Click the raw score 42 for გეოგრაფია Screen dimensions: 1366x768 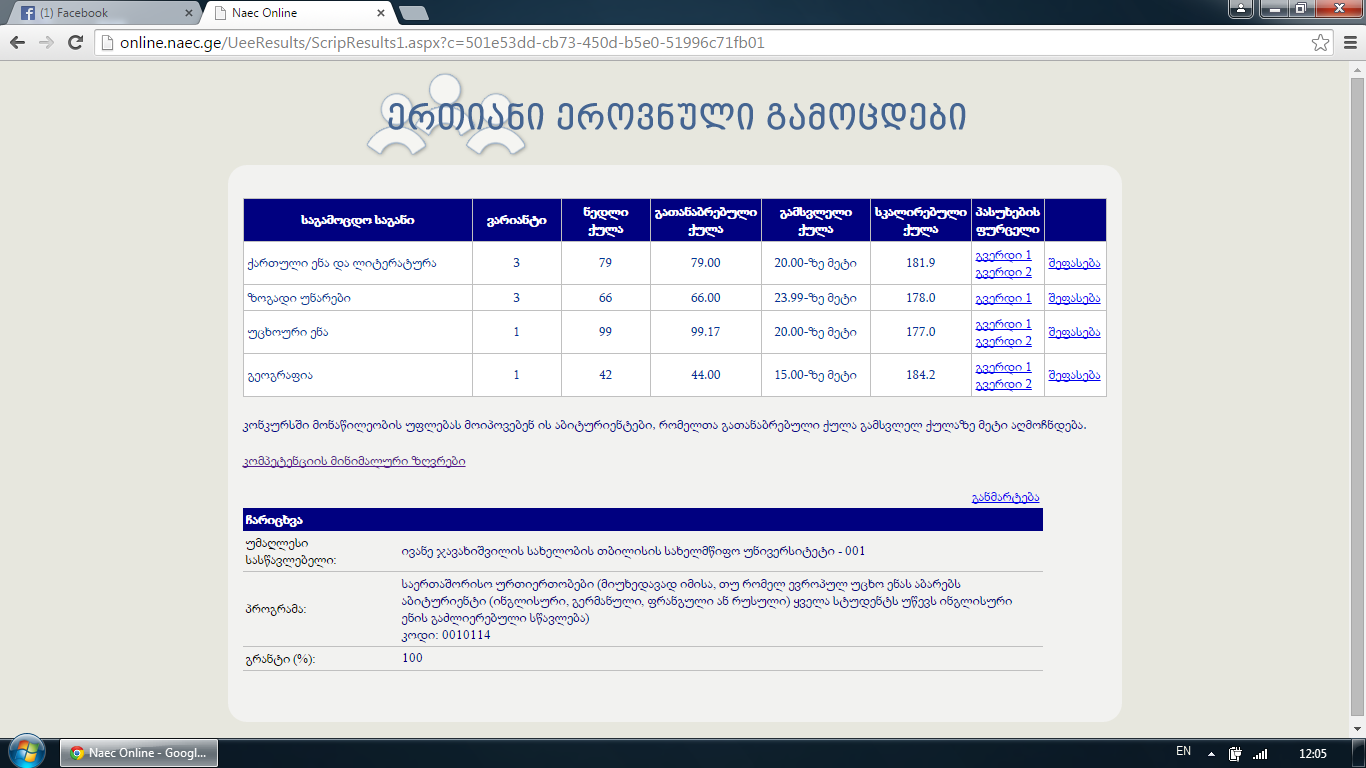(605, 375)
